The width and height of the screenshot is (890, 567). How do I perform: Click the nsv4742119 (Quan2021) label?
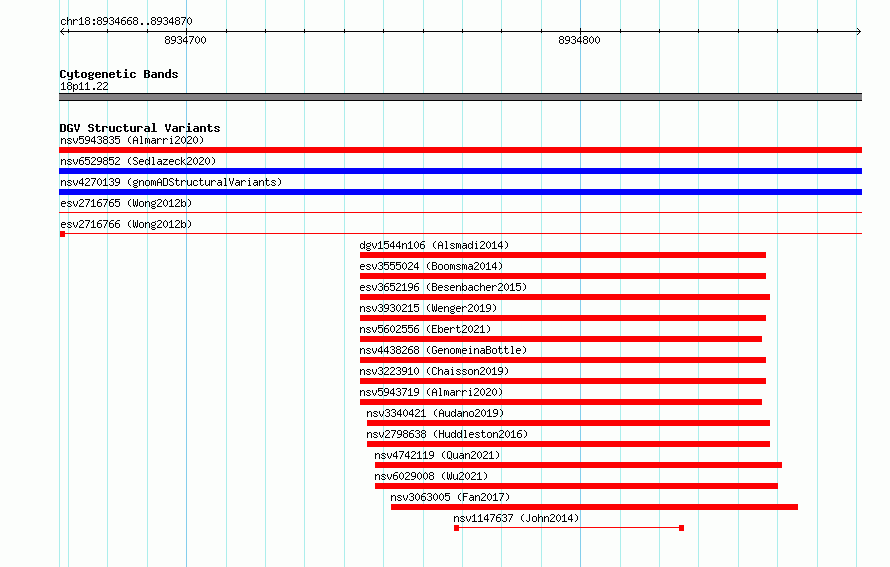point(437,455)
